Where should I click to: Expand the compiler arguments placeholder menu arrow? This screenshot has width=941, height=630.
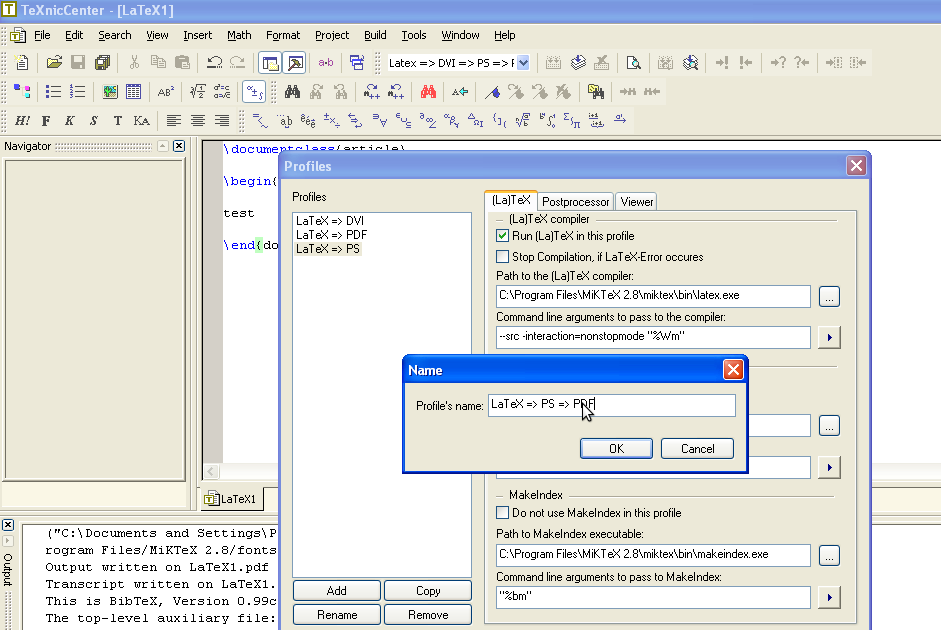[x=829, y=337]
